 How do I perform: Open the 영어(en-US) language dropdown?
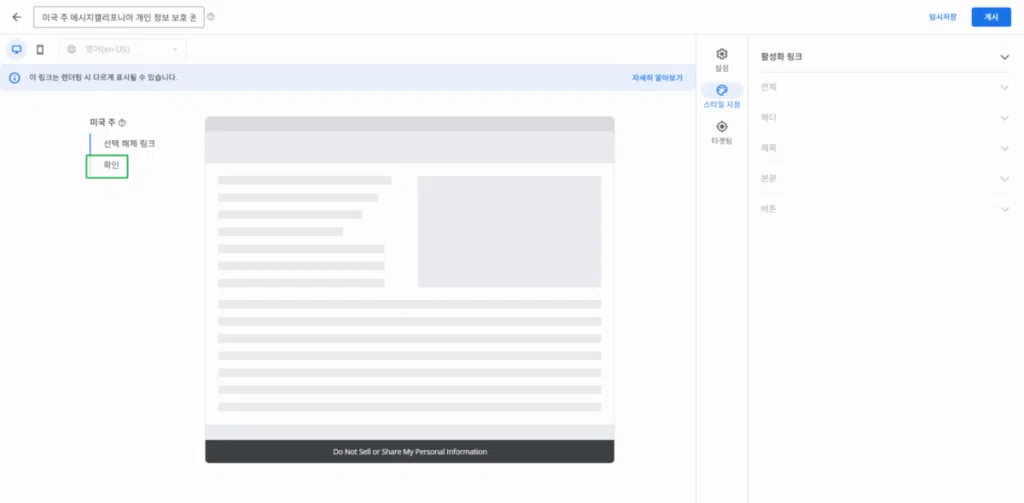pos(123,49)
